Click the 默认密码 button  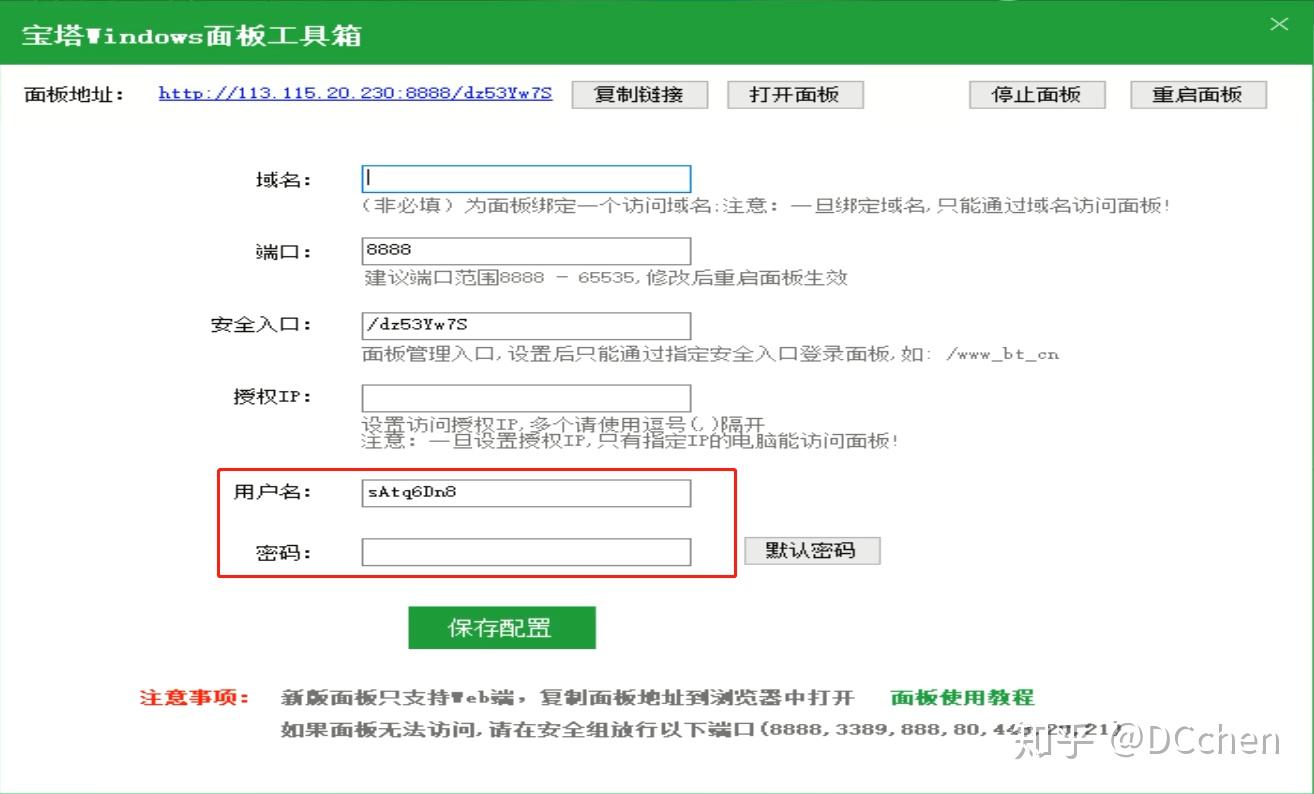pyautogui.click(x=812, y=550)
